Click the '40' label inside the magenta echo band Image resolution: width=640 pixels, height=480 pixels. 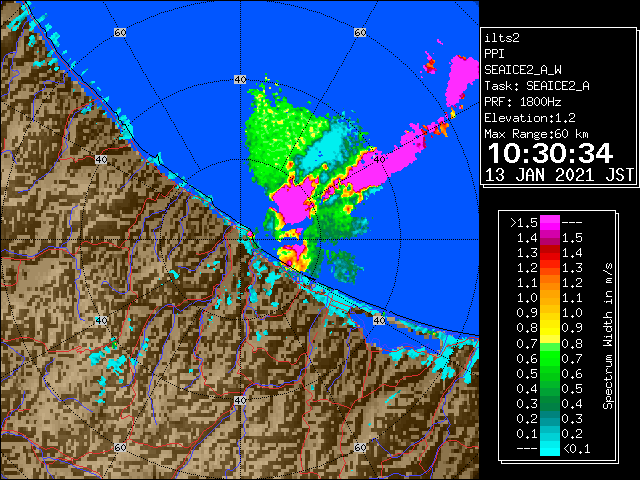pos(379,159)
